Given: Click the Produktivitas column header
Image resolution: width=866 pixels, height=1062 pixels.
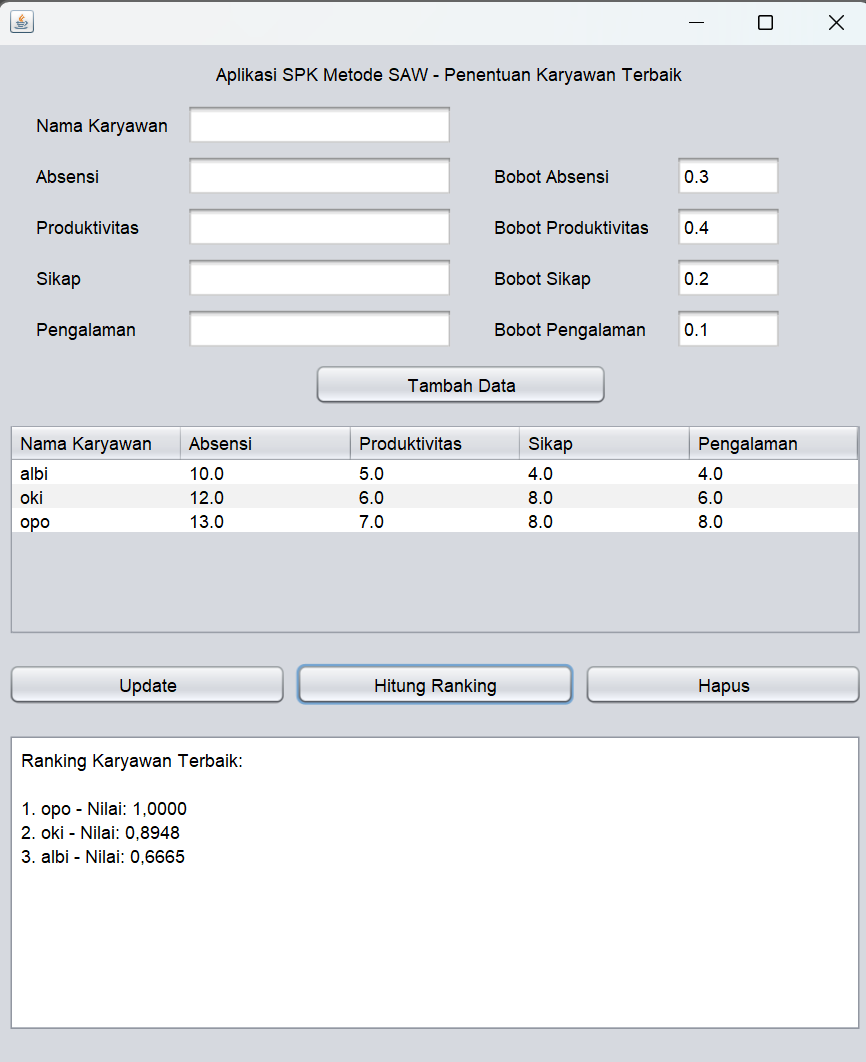Looking at the screenshot, I should pyautogui.click(x=434, y=444).
